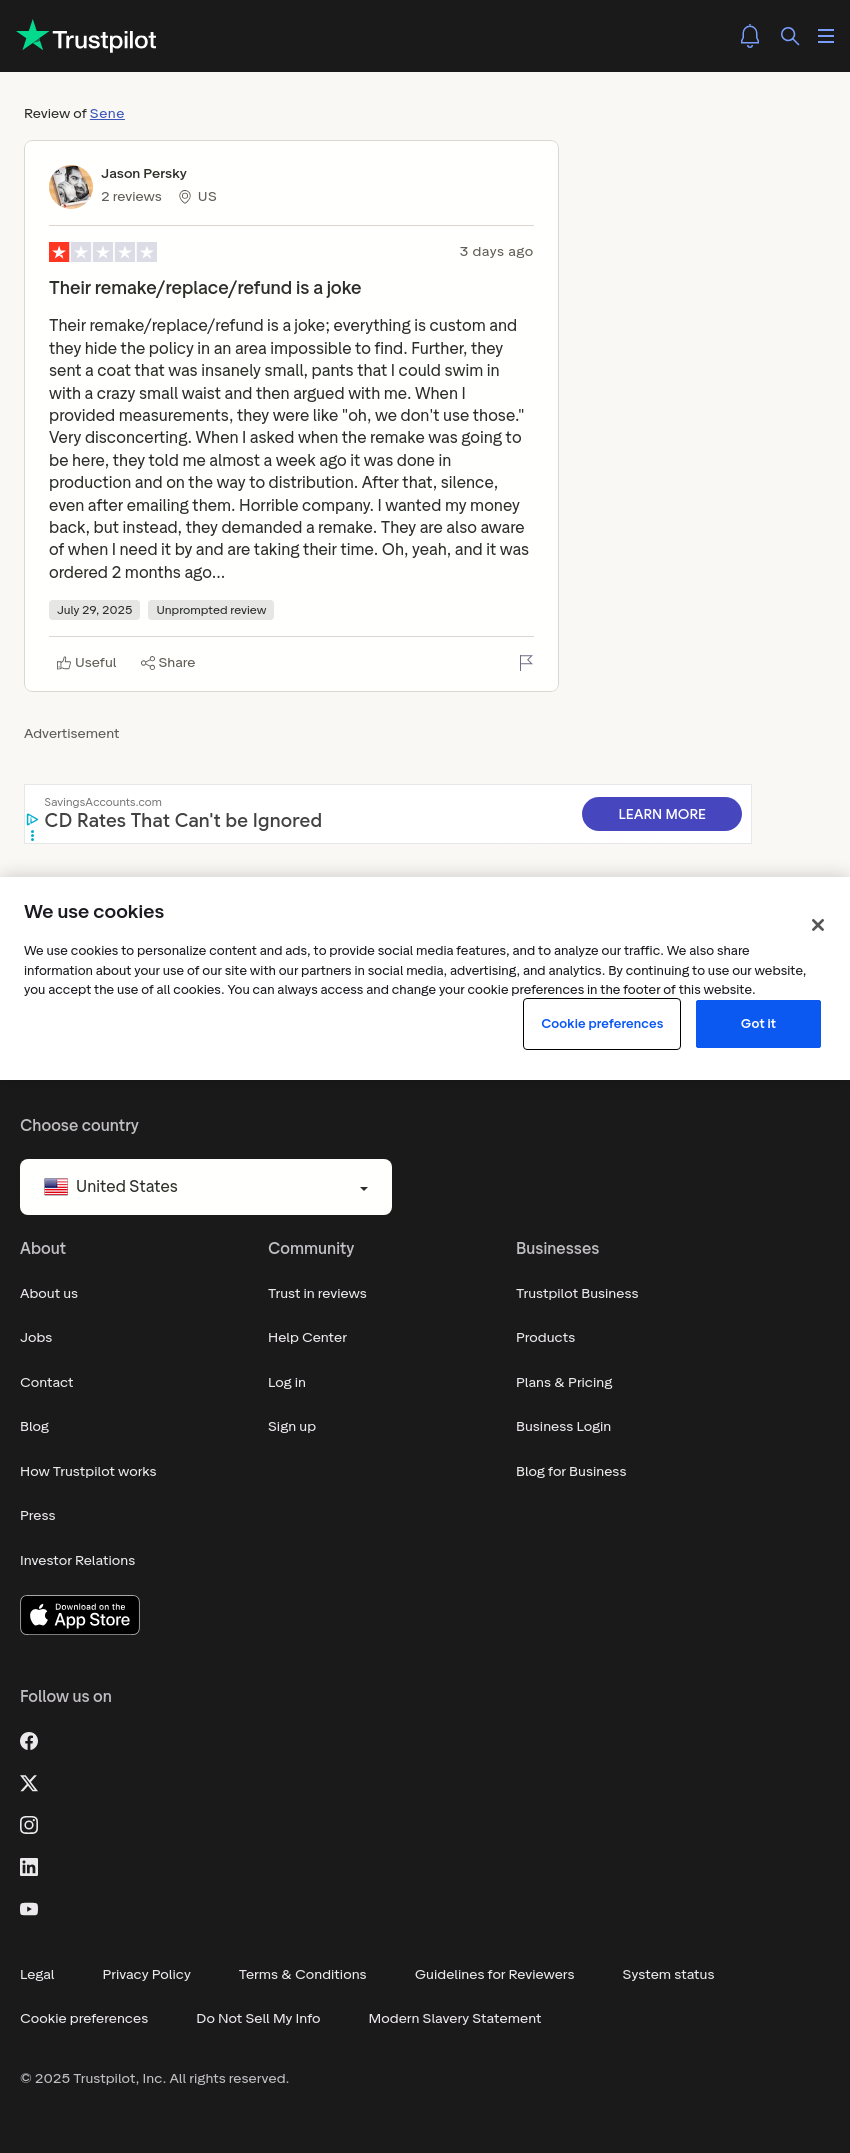This screenshot has height=2153, width=850.
Task: Open the LinkedIn footer icon
Action: pyautogui.click(x=29, y=1867)
